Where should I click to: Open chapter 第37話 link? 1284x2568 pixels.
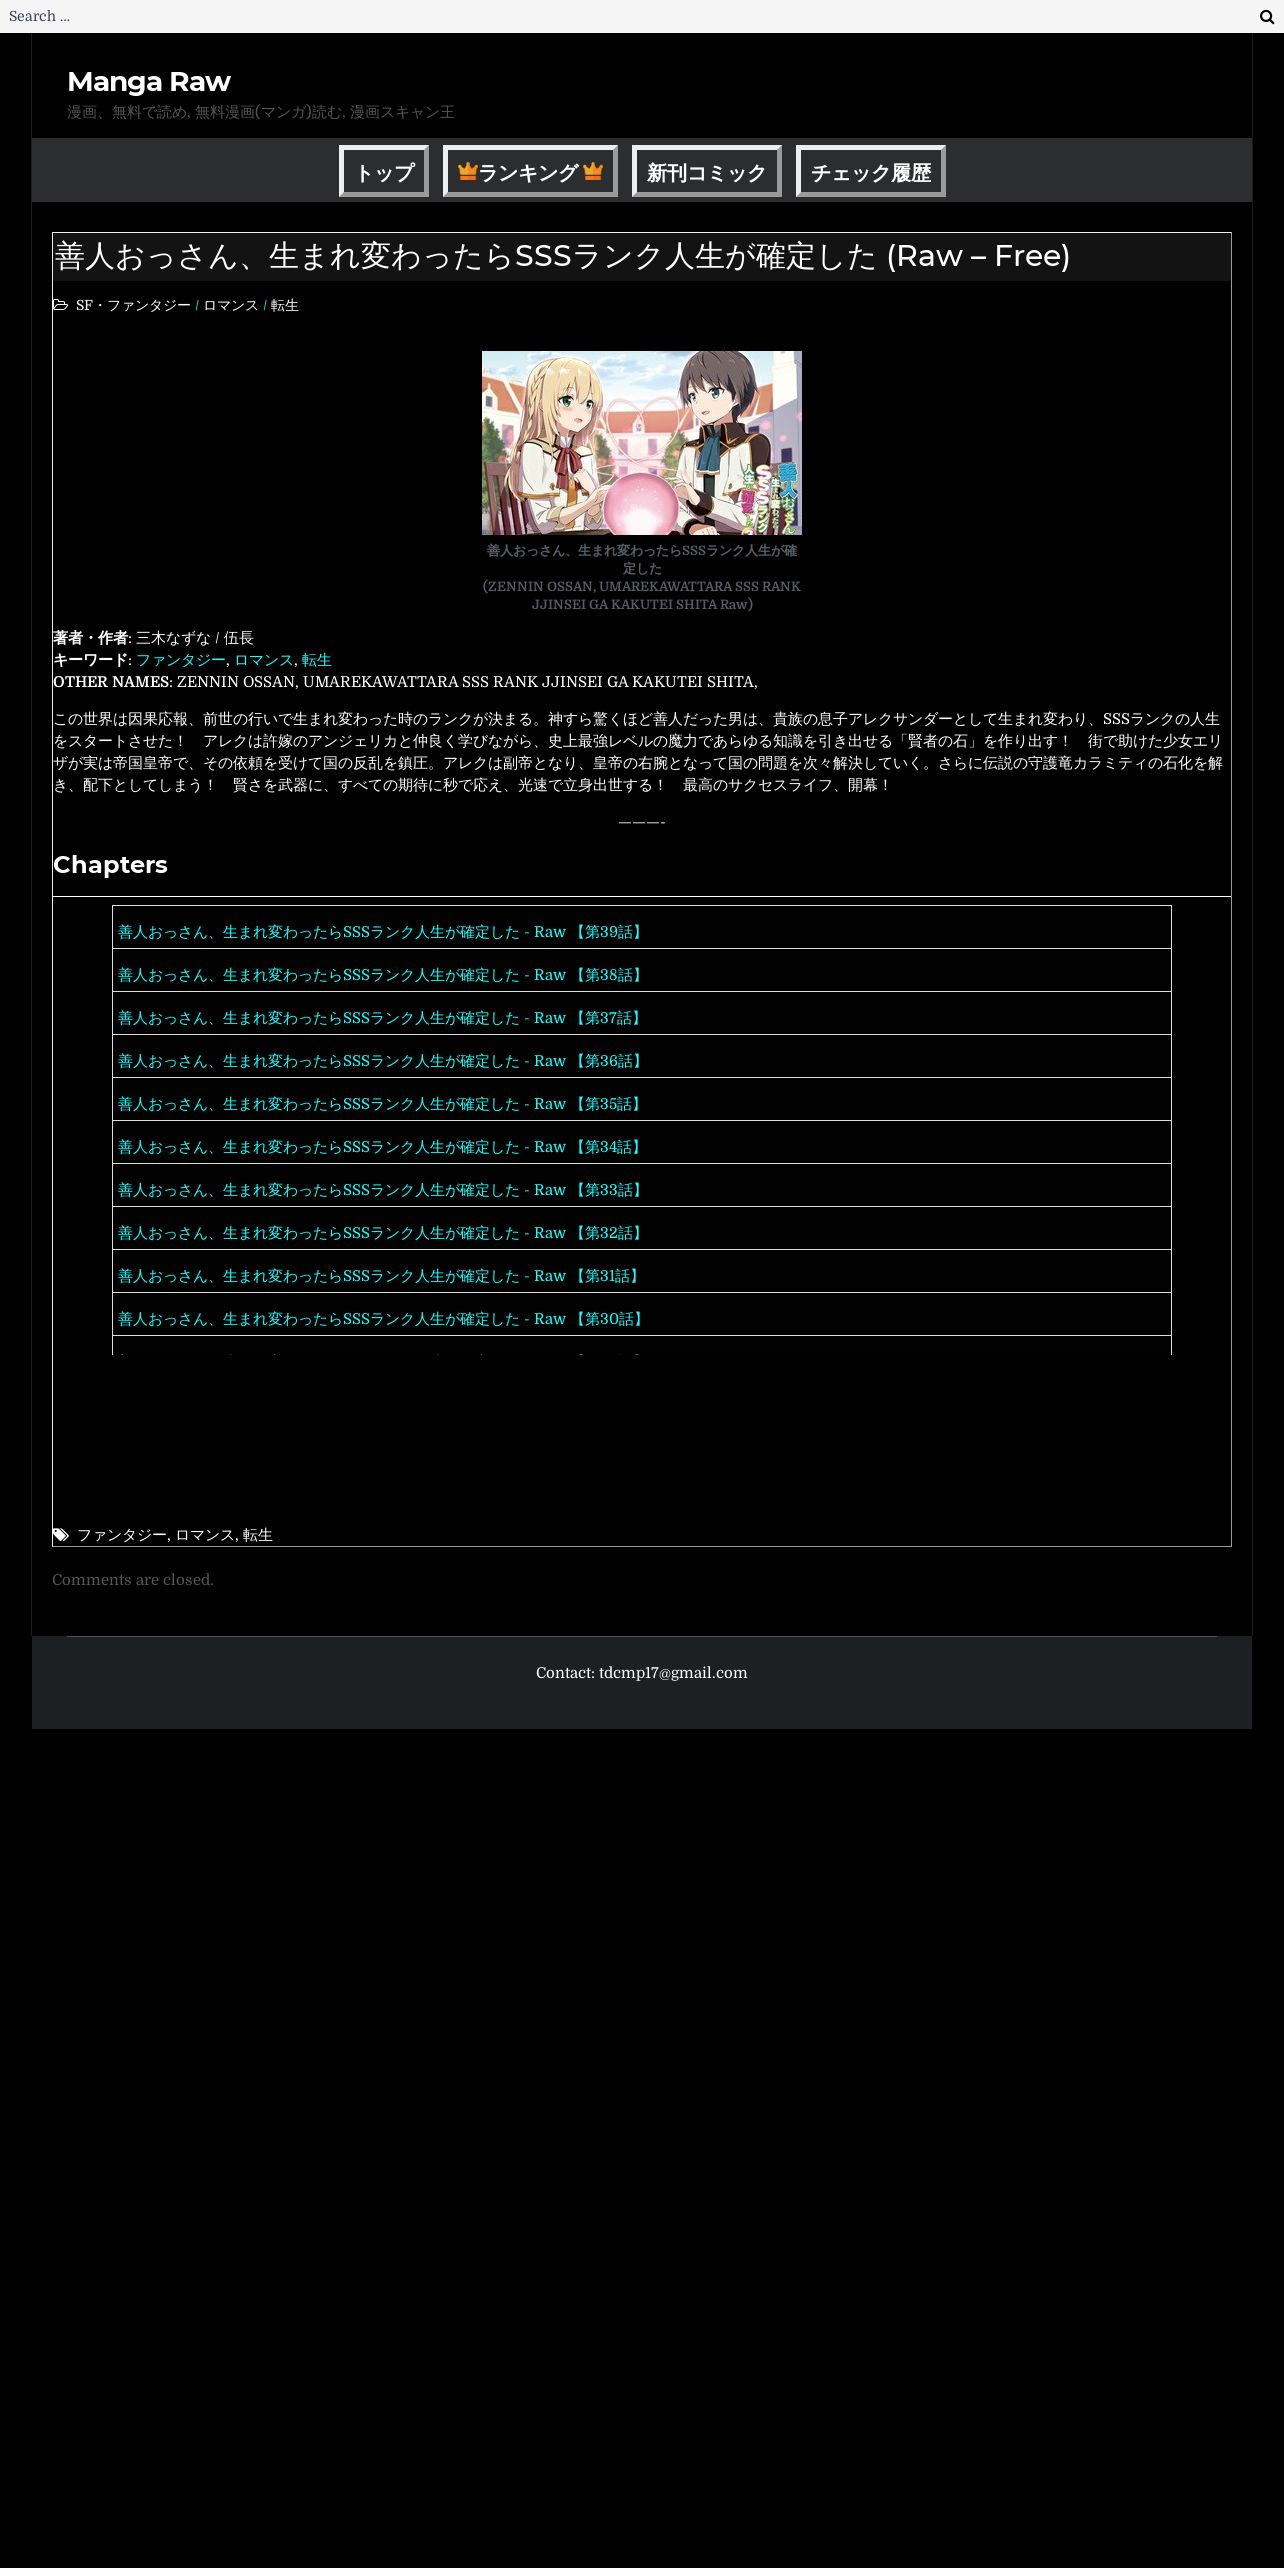[382, 1018]
